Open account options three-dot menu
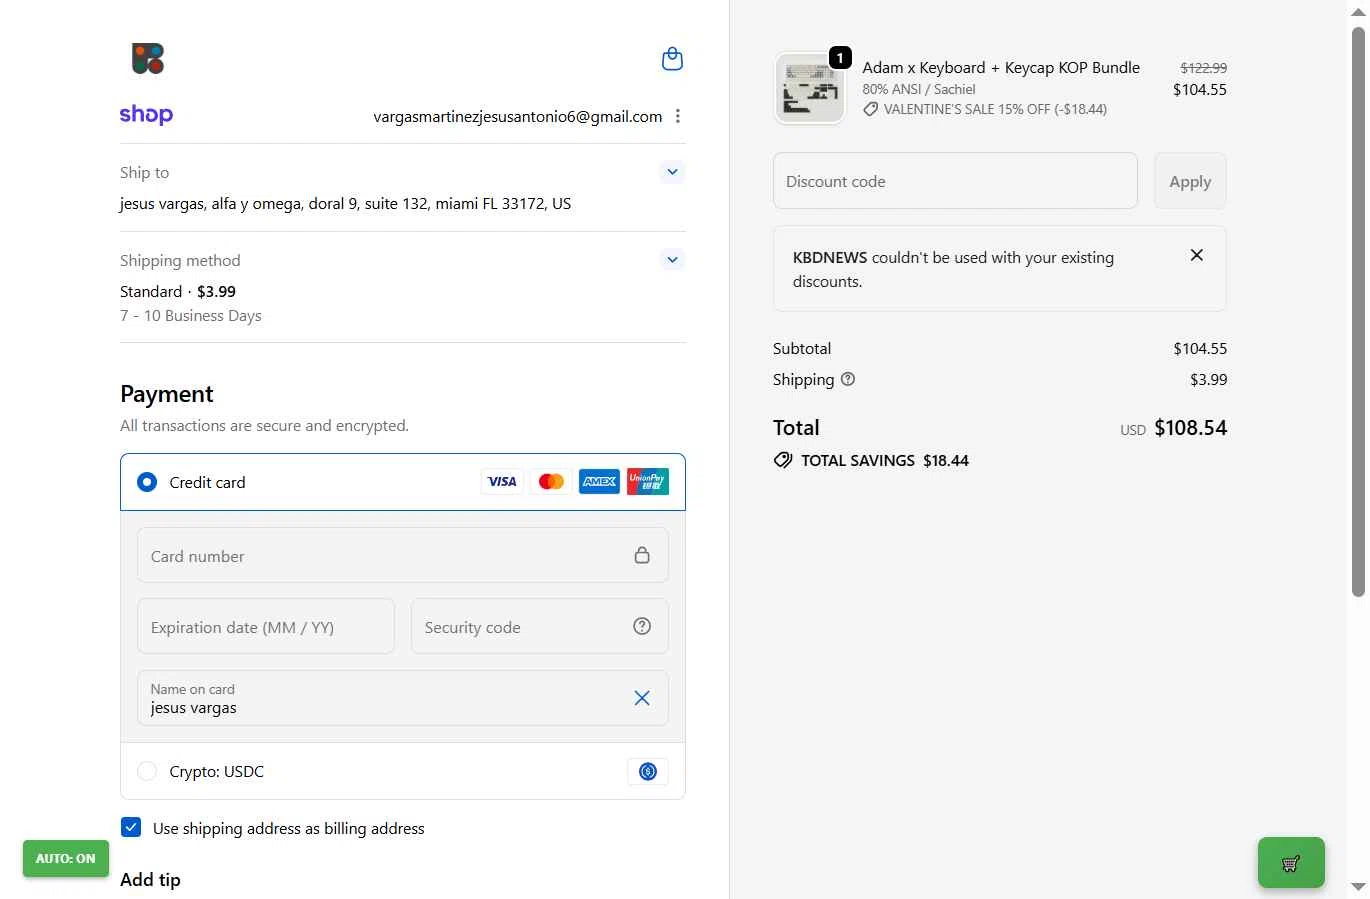The image size is (1370, 899). pyautogui.click(x=678, y=116)
